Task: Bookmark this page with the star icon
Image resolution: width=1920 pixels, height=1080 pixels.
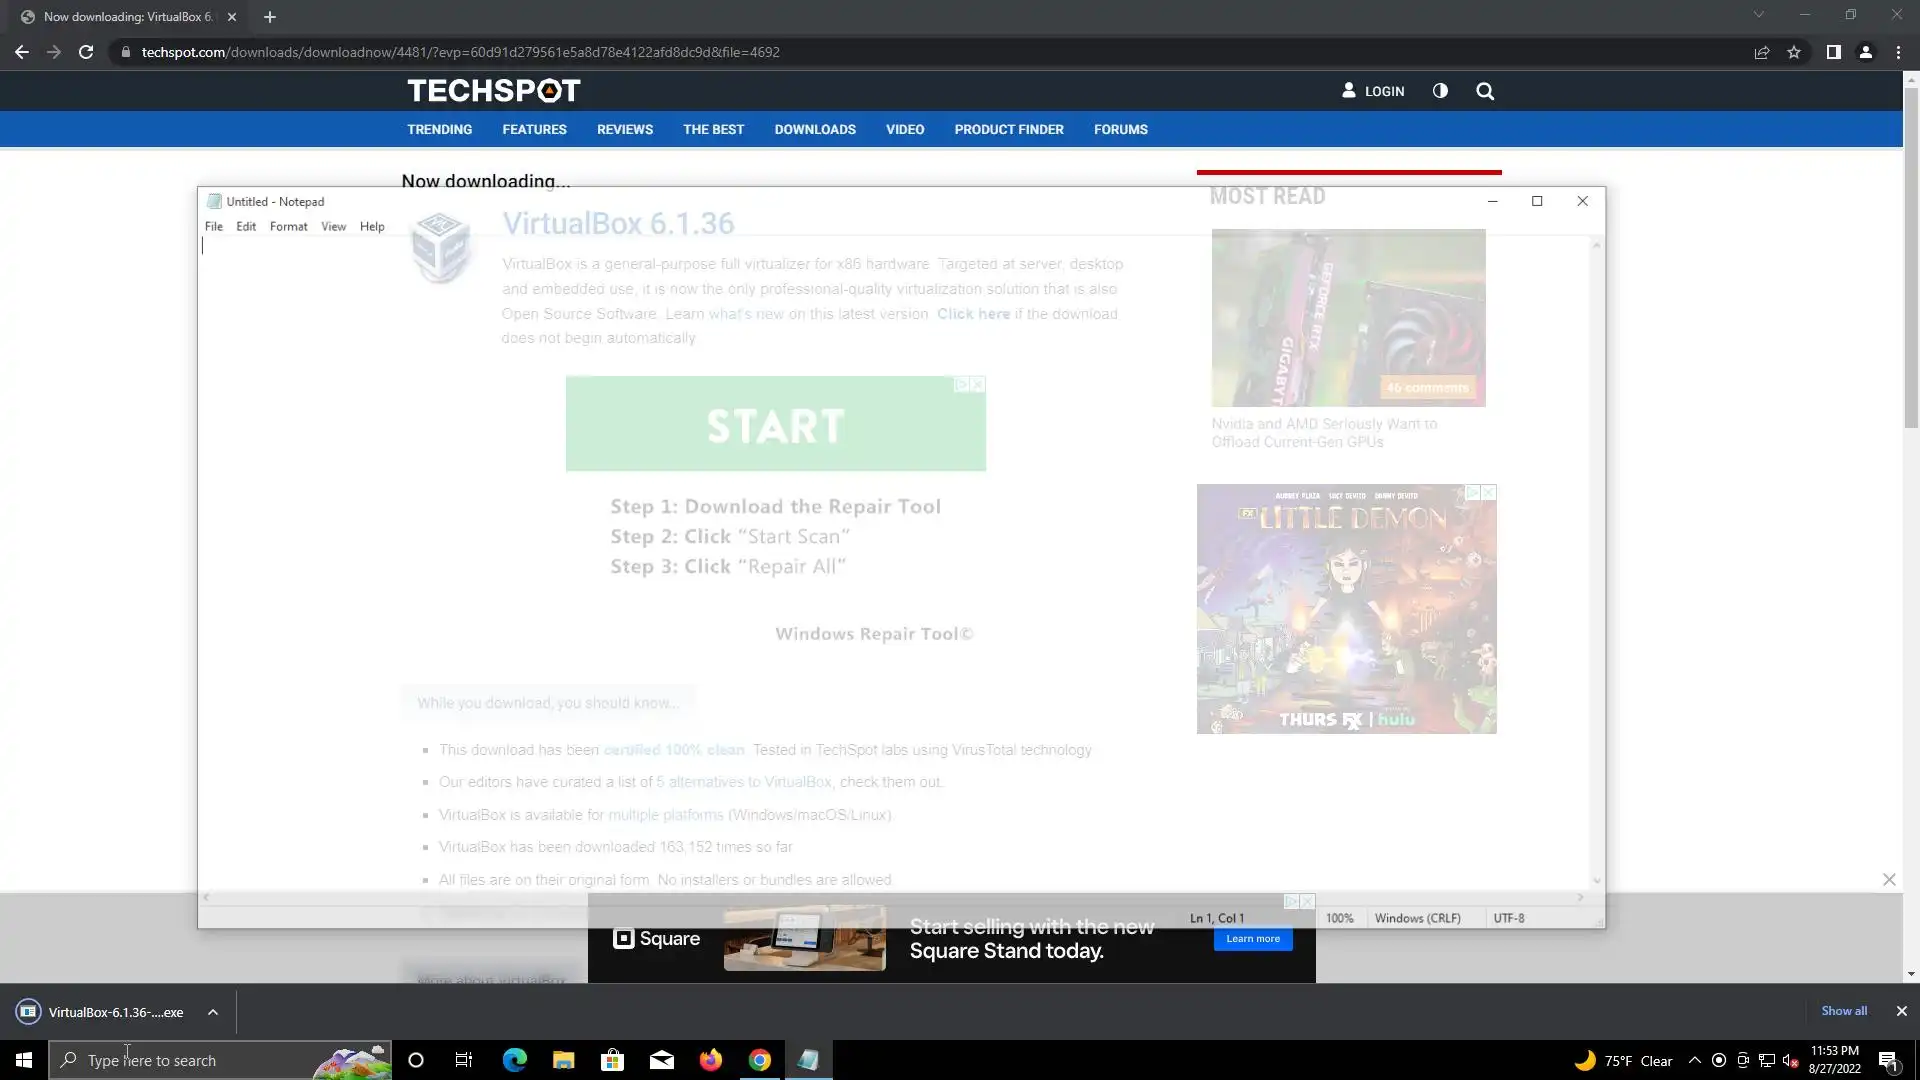Action: click(x=1794, y=52)
